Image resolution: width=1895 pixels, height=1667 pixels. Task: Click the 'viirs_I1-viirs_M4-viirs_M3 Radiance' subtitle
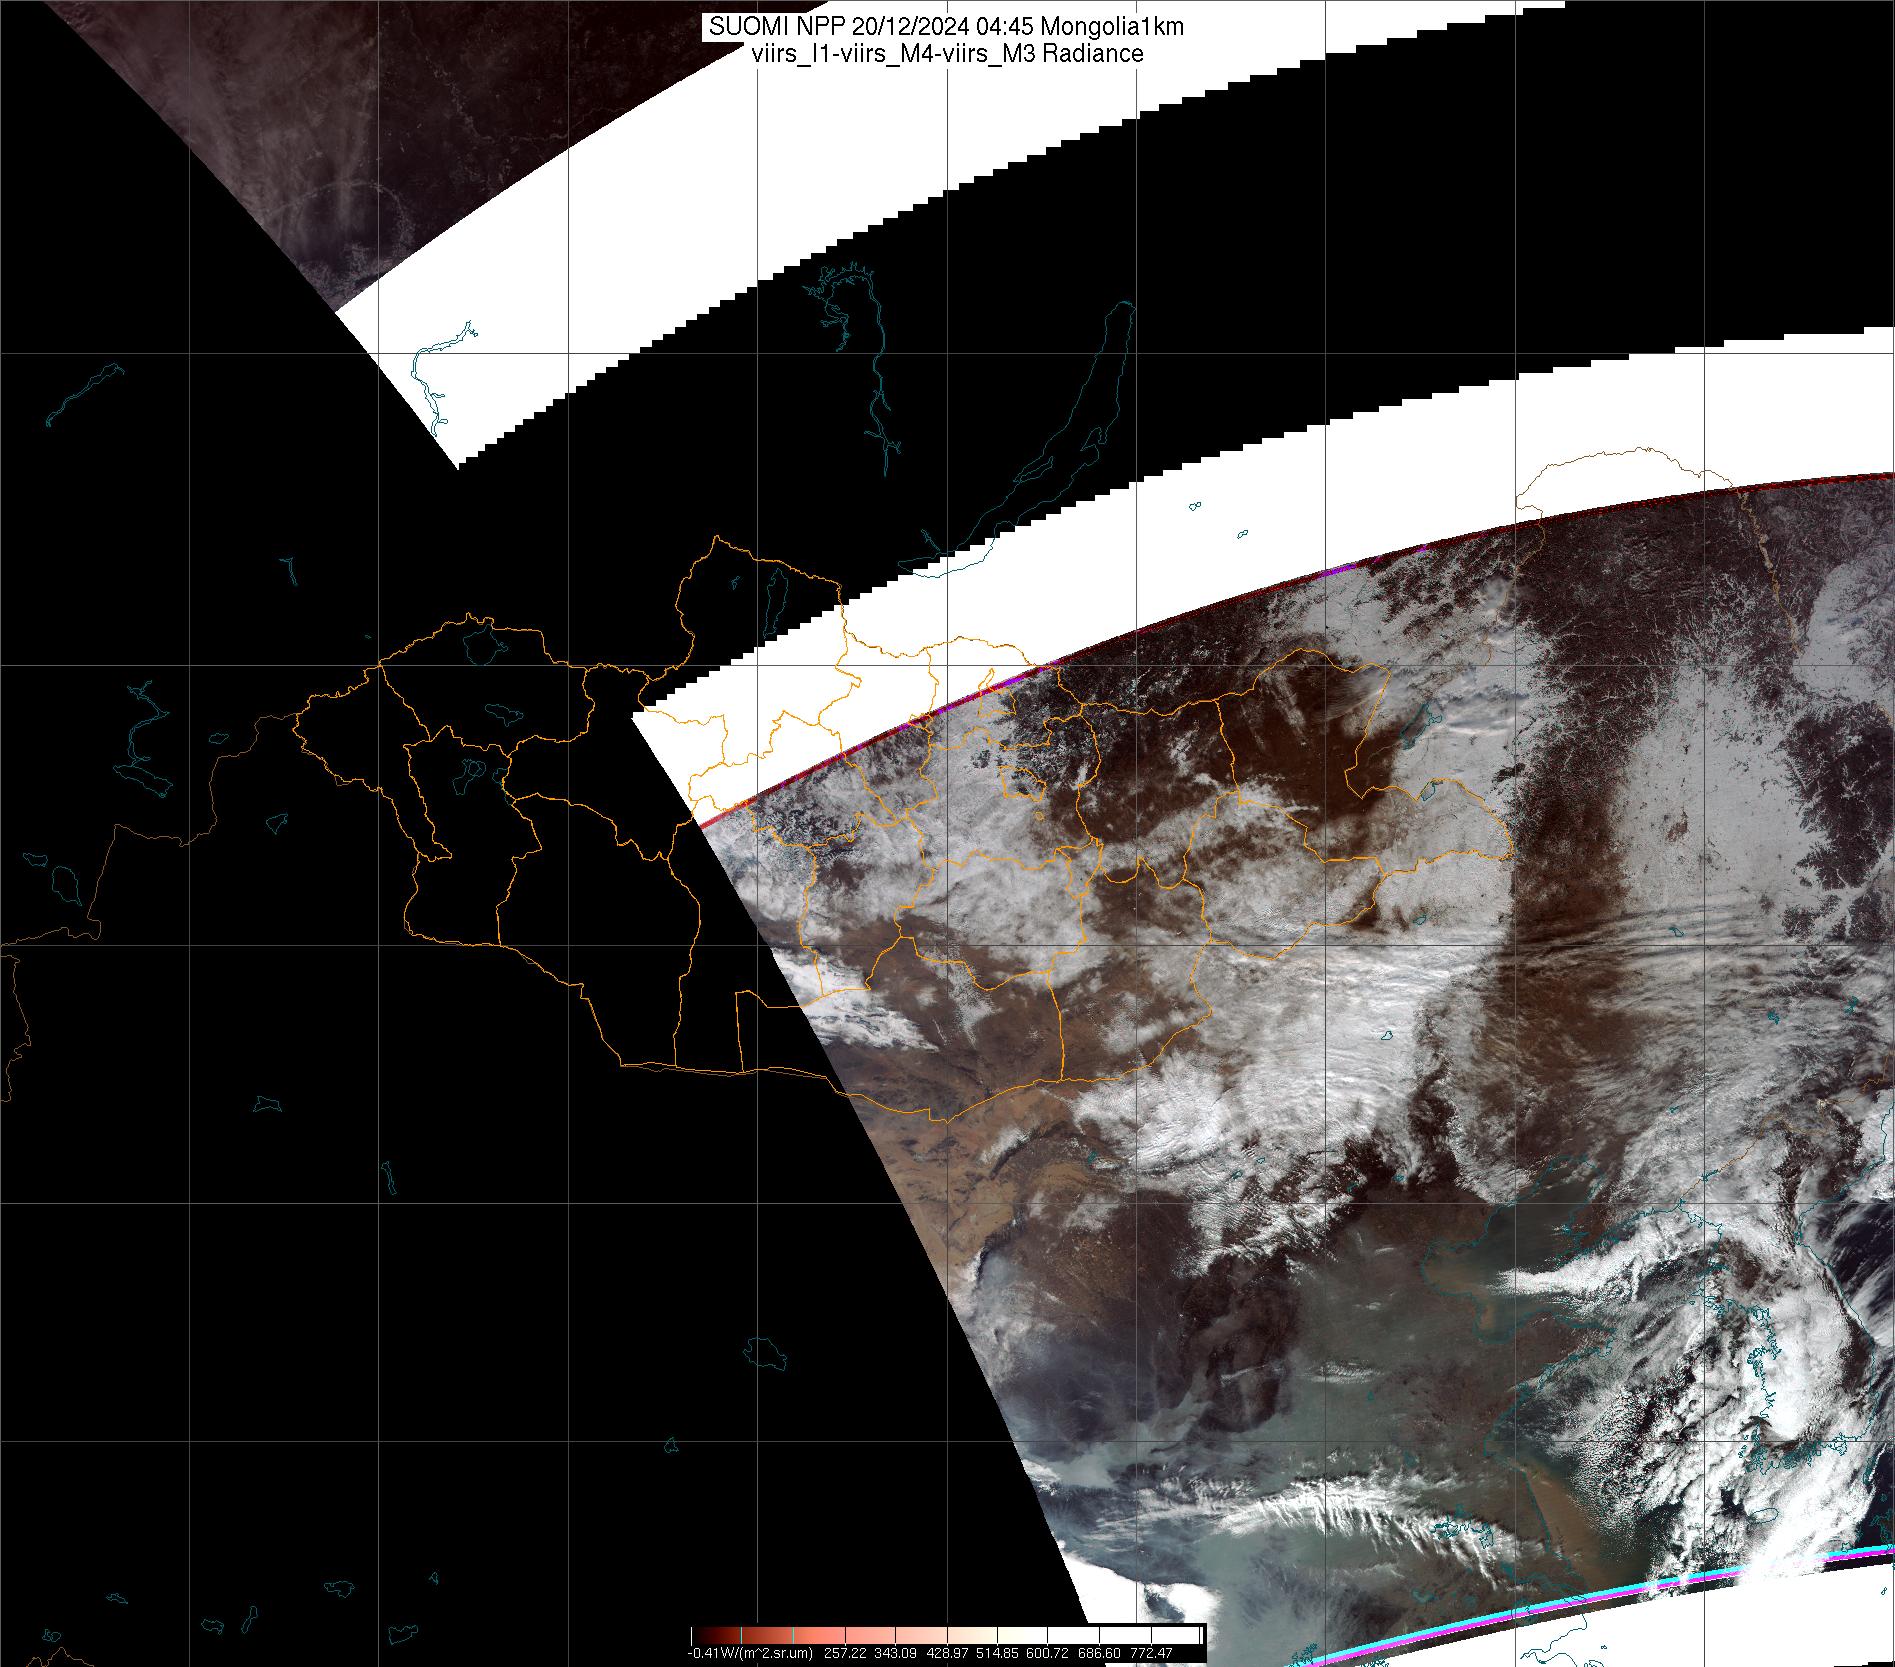tap(946, 54)
